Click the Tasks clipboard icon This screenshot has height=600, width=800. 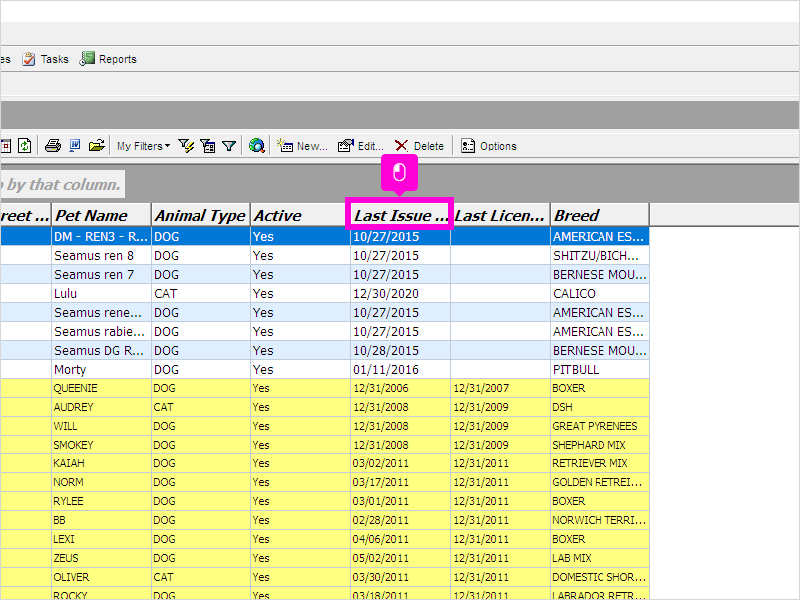pos(29,59)
